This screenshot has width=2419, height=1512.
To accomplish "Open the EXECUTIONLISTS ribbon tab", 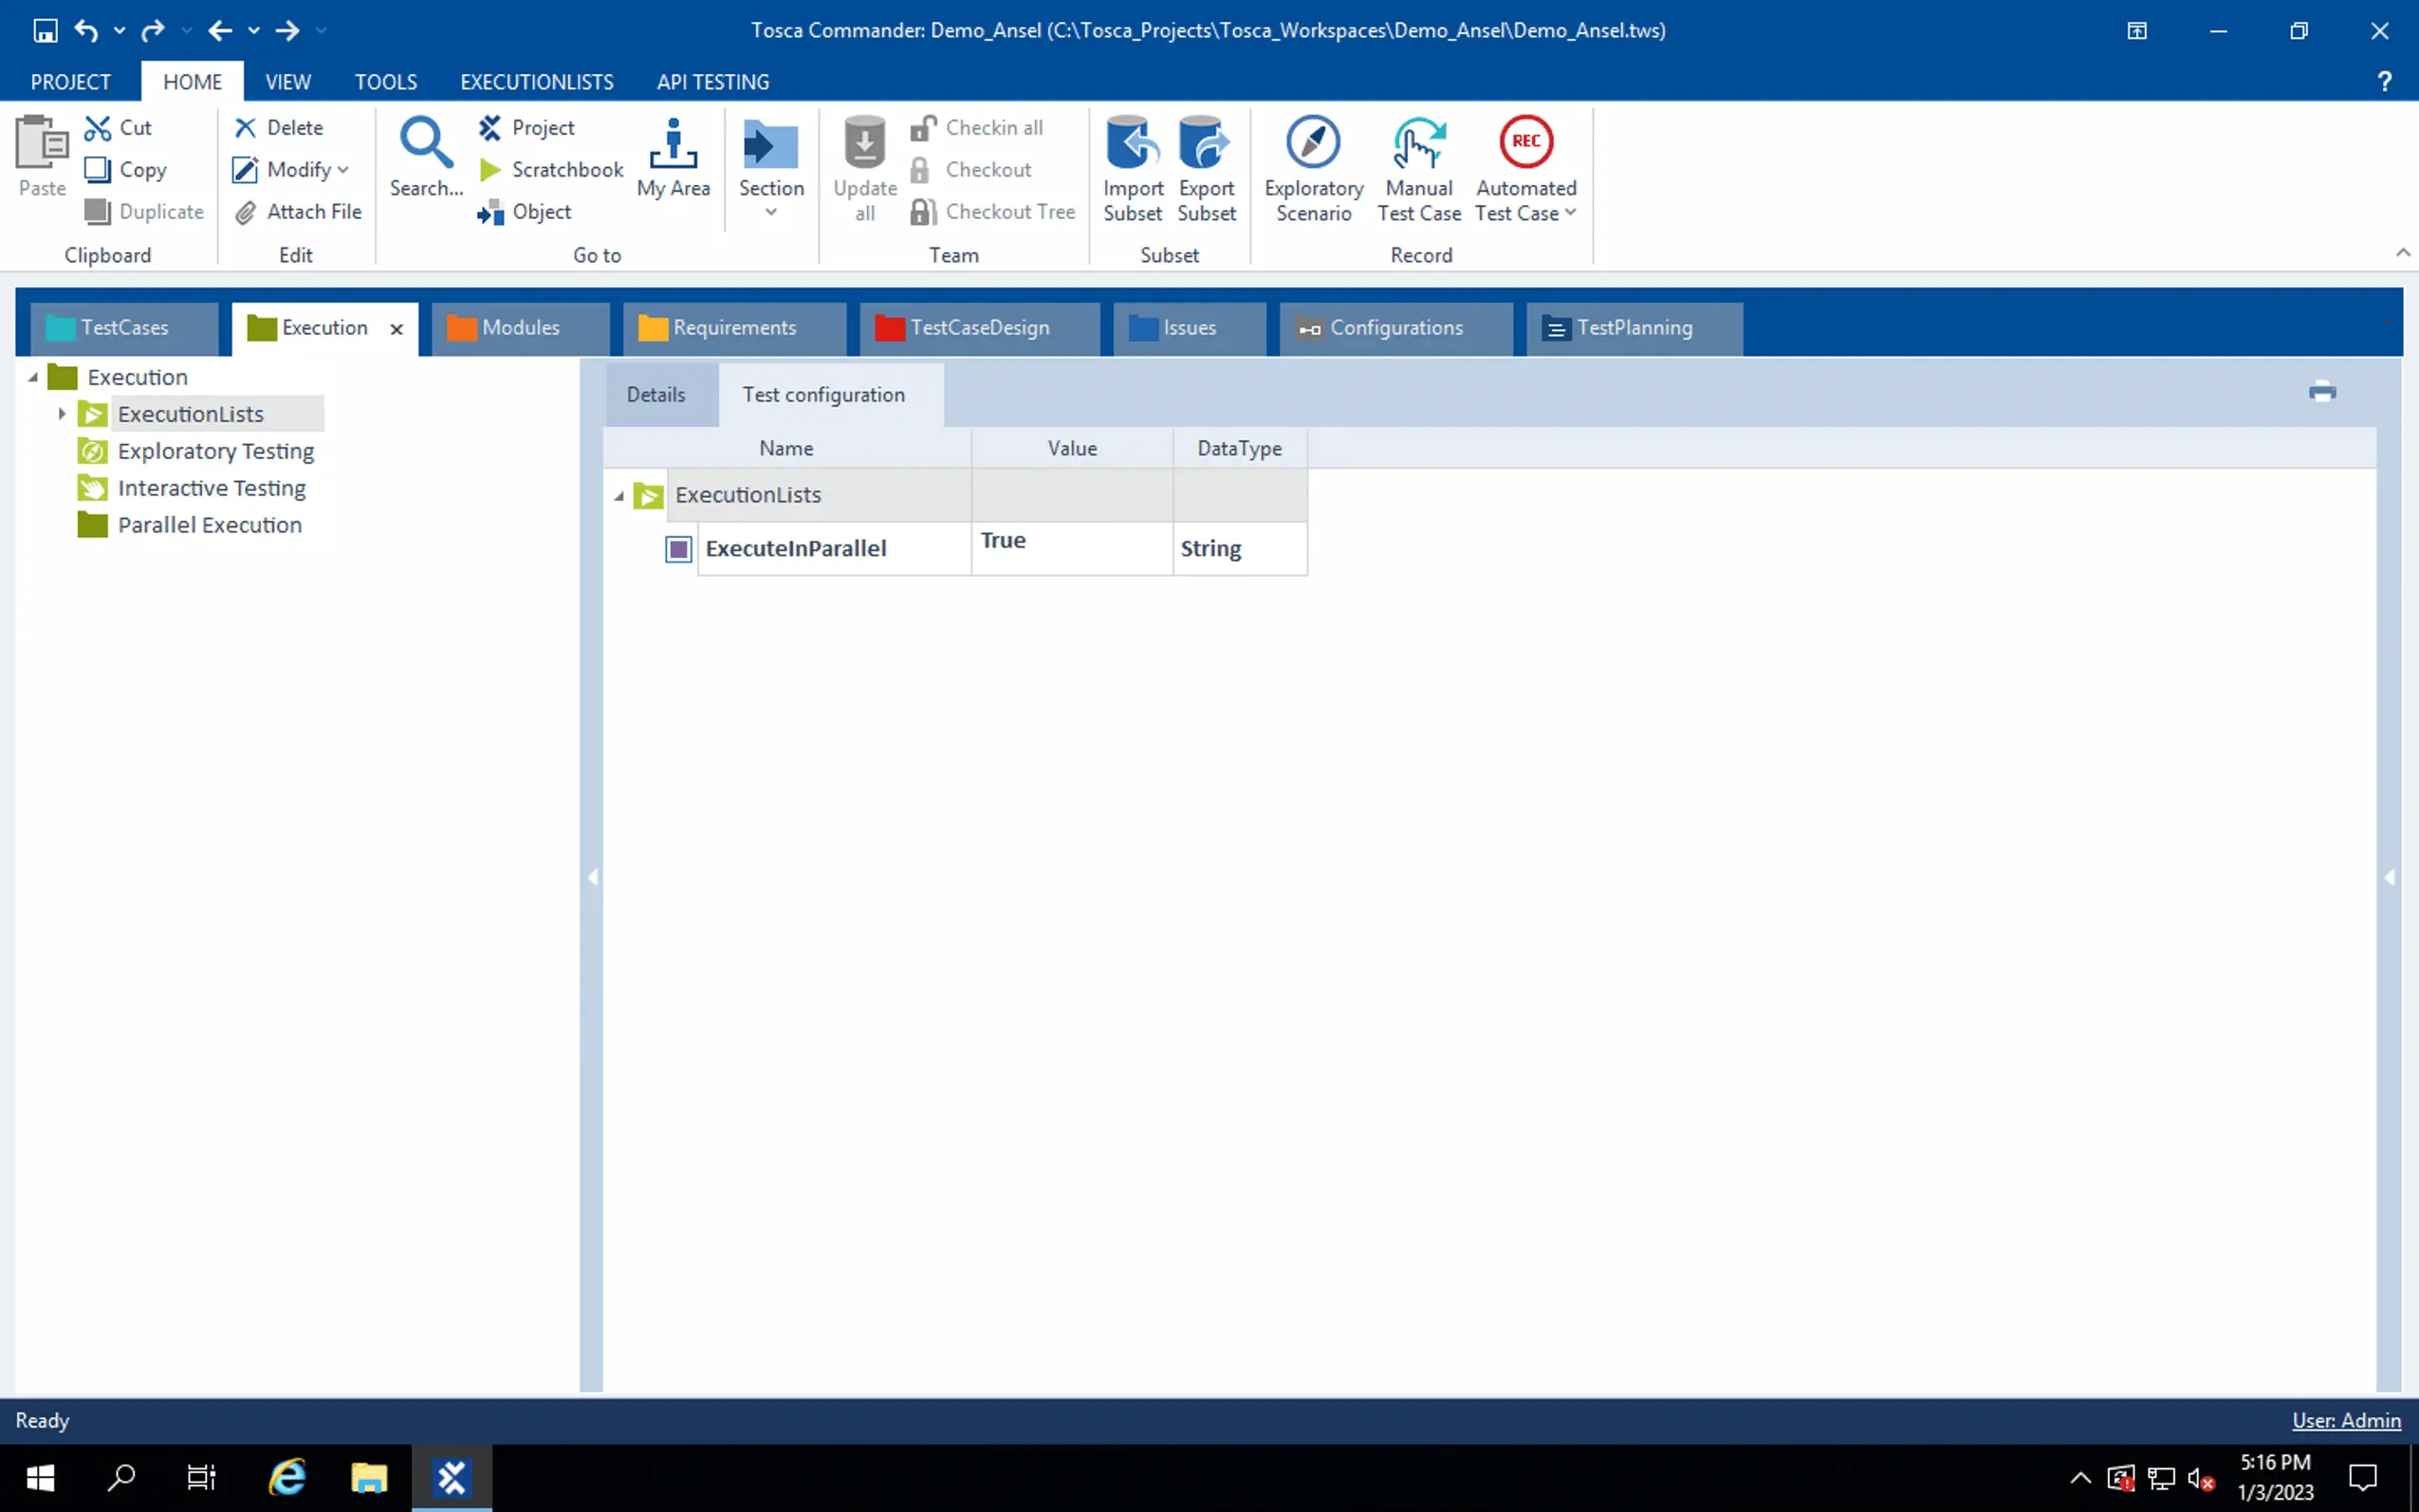I will click(x=536, y=82).
